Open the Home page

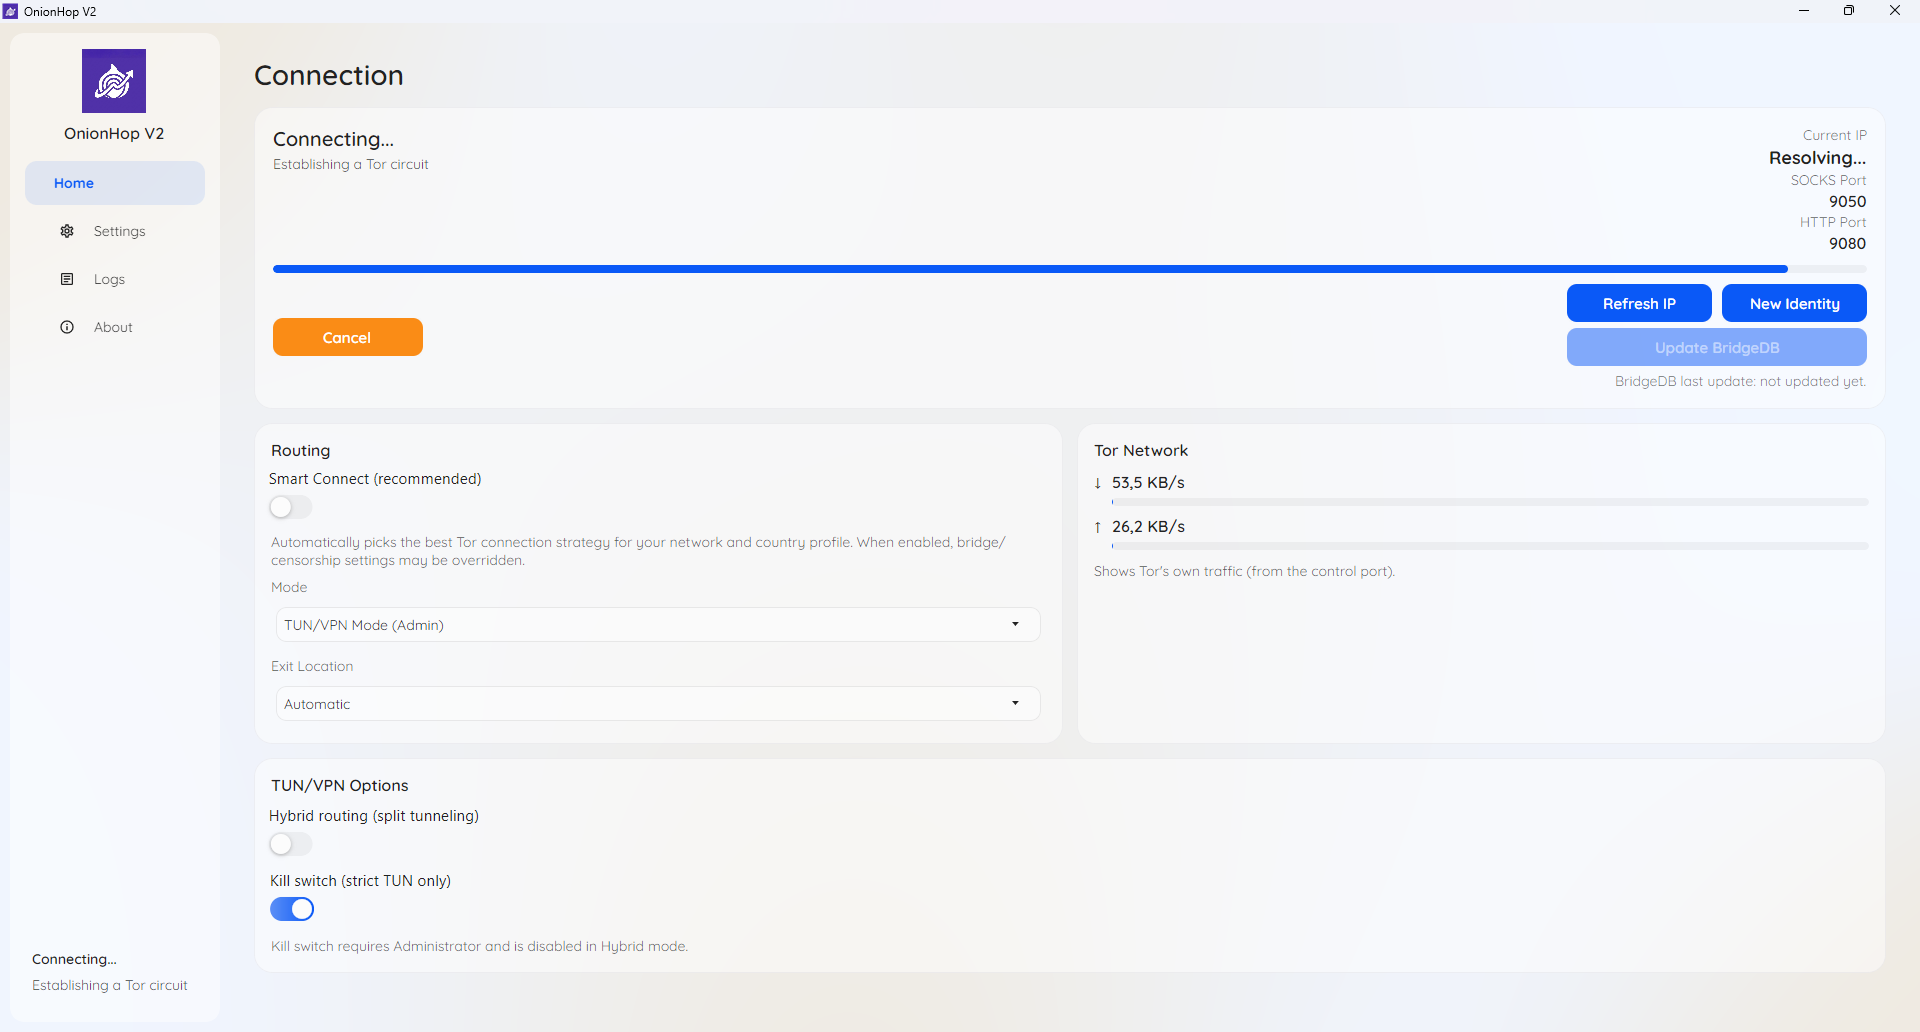click(115, 183)
